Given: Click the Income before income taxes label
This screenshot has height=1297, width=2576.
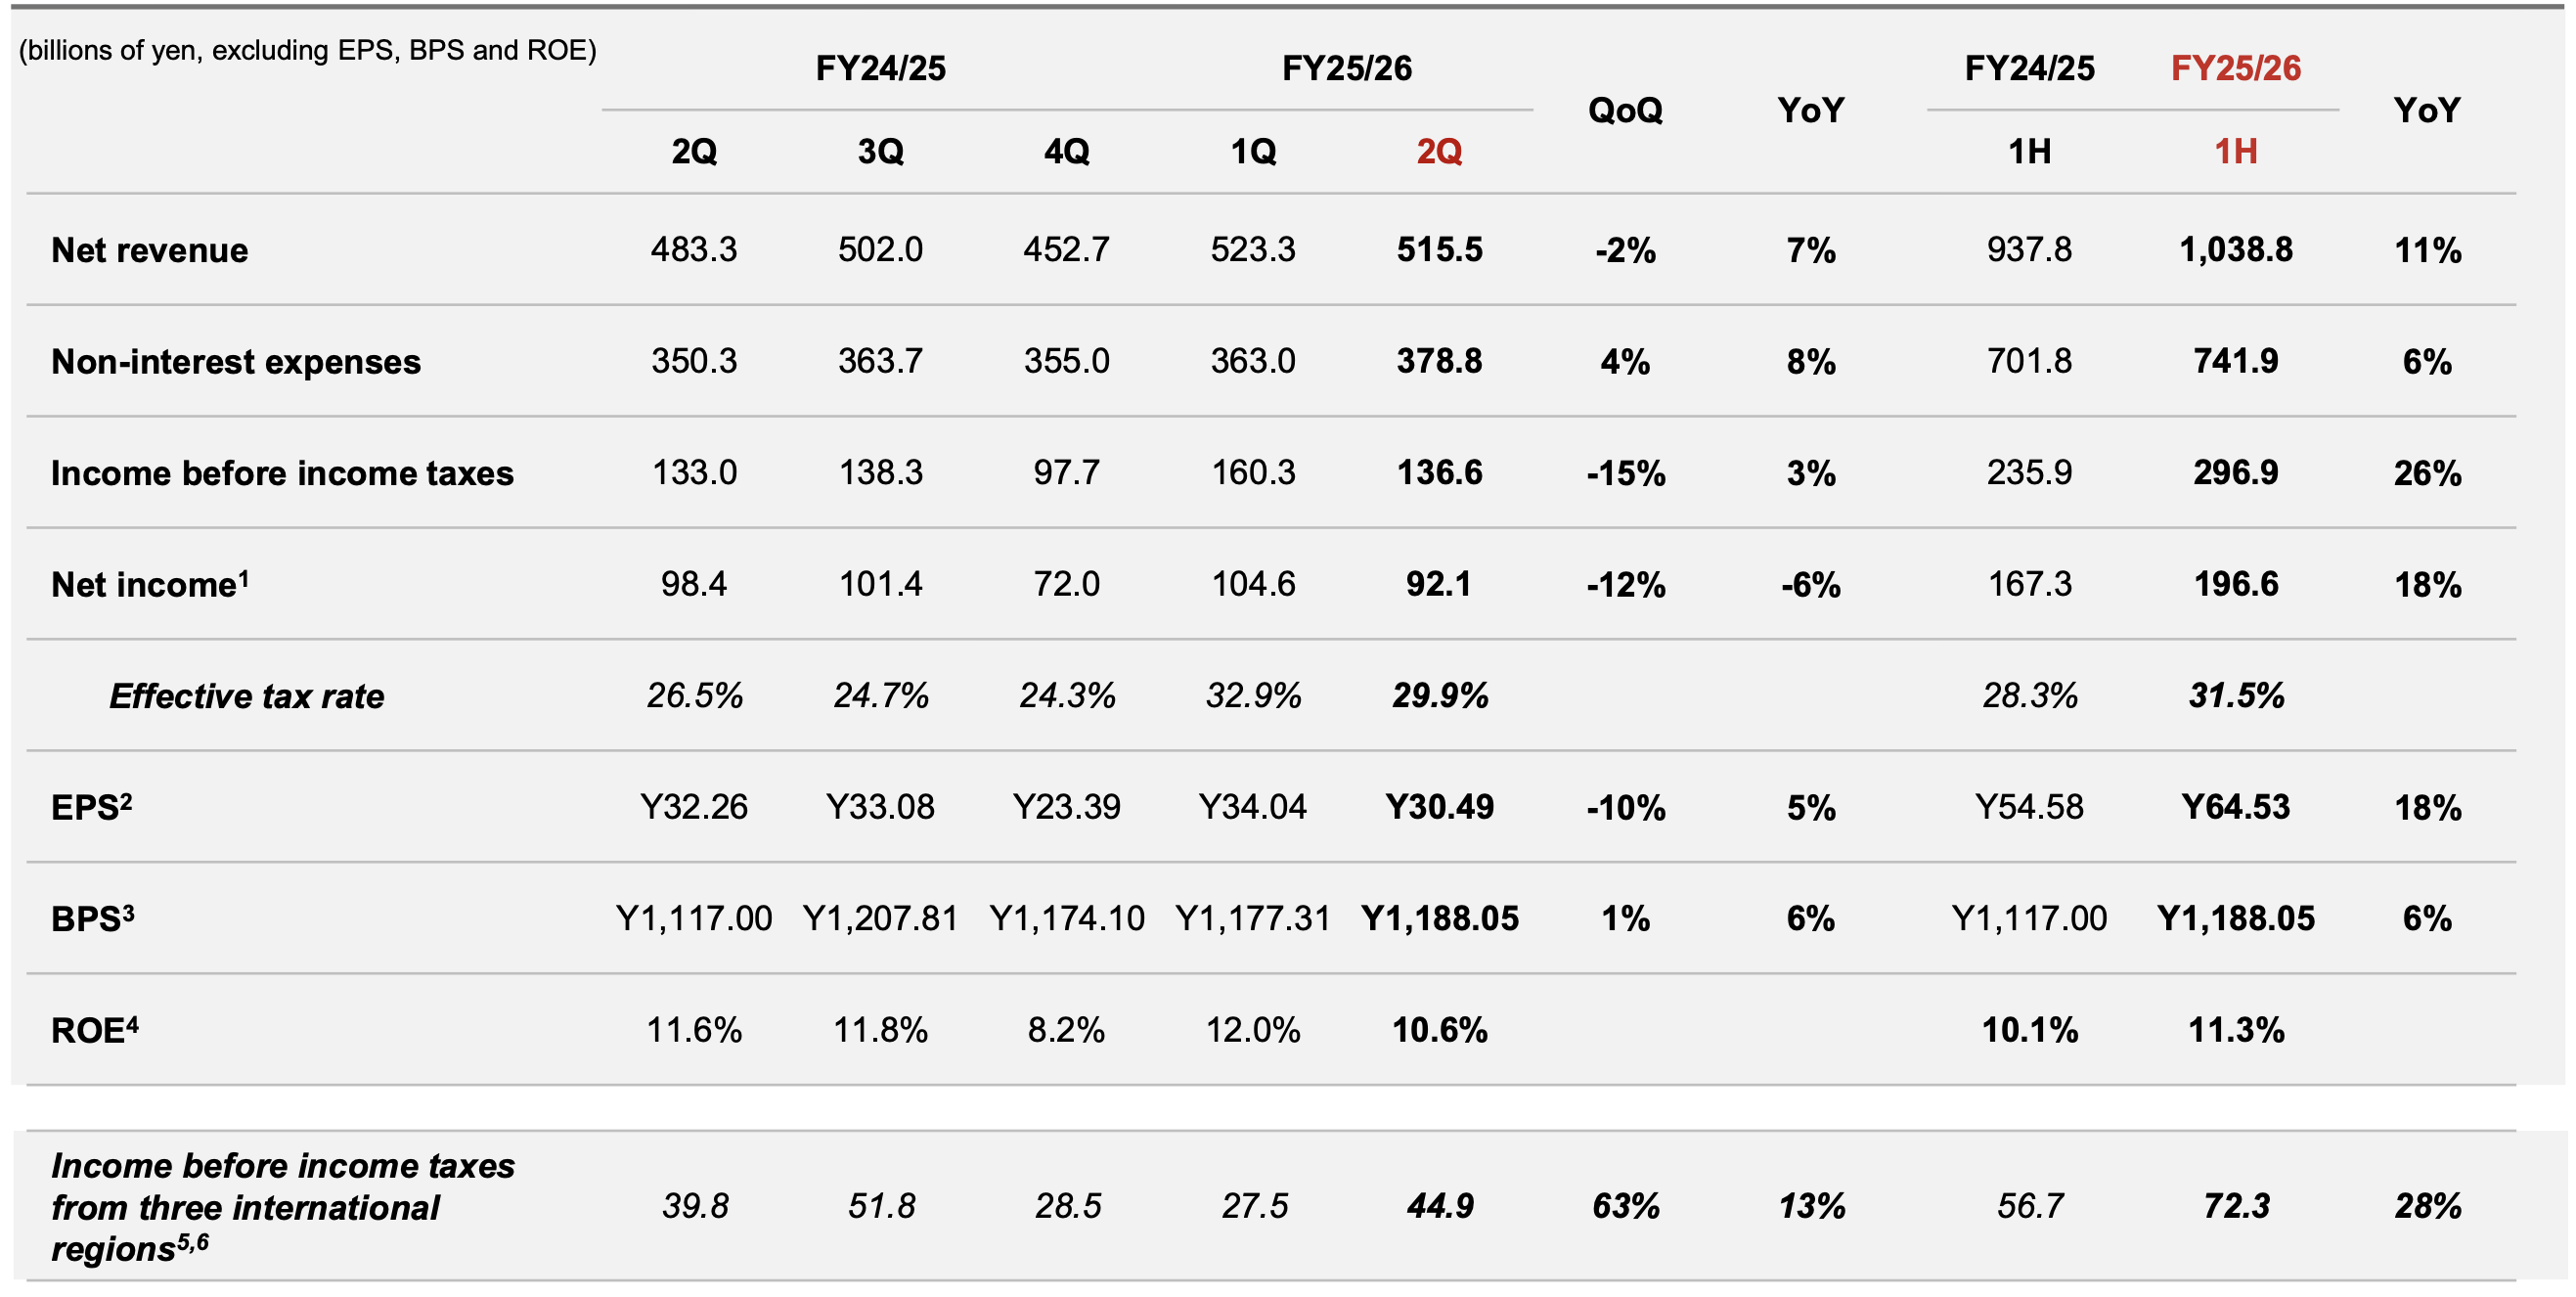Looking at the screenshot, I should coord(282,473).
